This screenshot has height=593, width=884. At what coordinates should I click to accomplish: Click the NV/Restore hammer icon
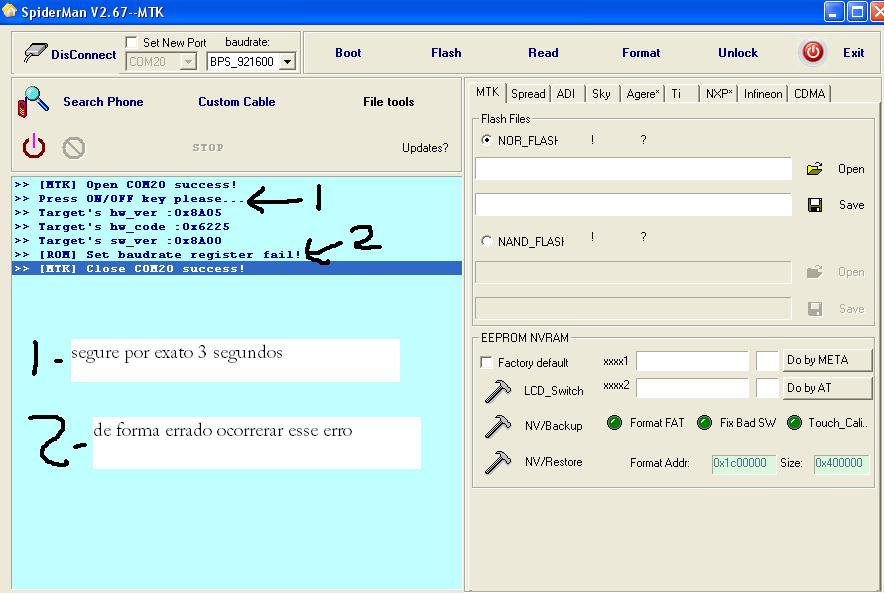(497, 462)
